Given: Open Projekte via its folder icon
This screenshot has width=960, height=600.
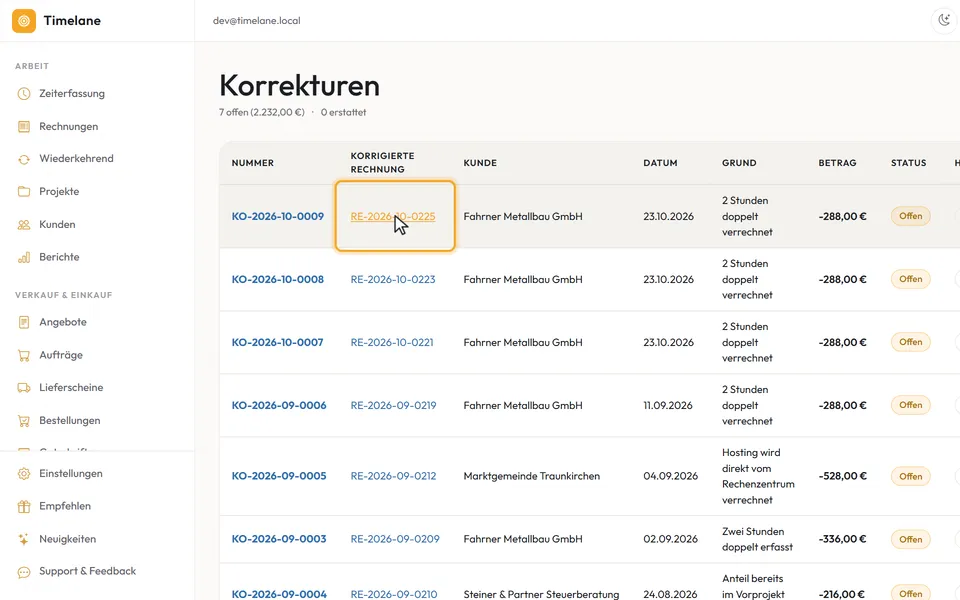Looking at the screenshot, I should coord(24,192).
